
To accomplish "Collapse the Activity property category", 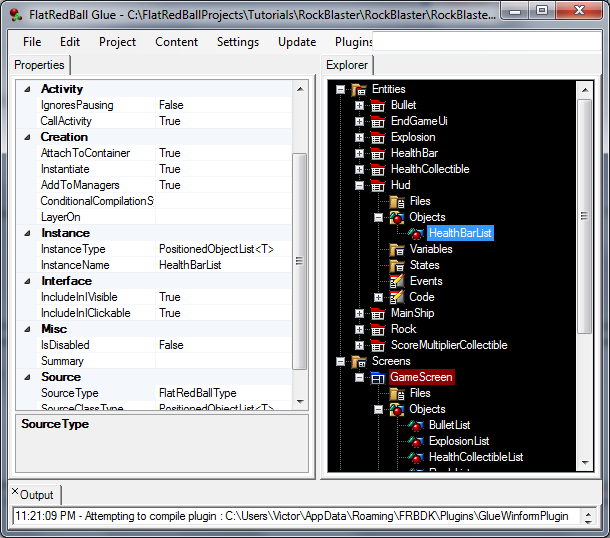I will 27,89.
